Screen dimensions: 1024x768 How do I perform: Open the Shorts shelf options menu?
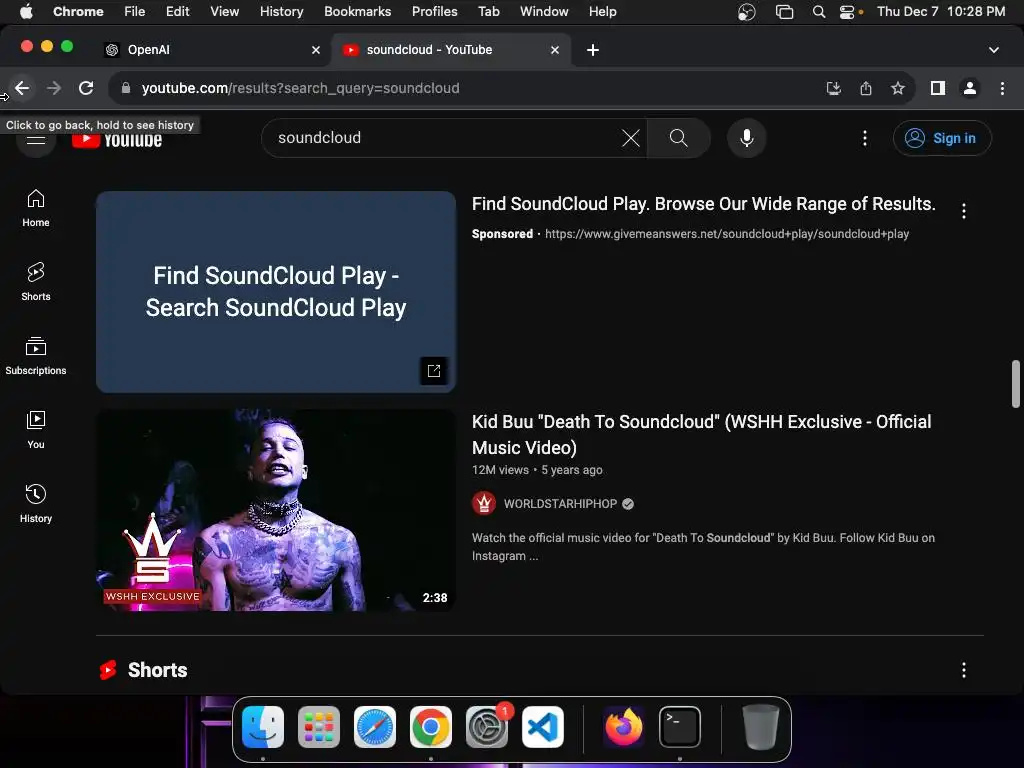pyautogui.click(x=964, y=670)
